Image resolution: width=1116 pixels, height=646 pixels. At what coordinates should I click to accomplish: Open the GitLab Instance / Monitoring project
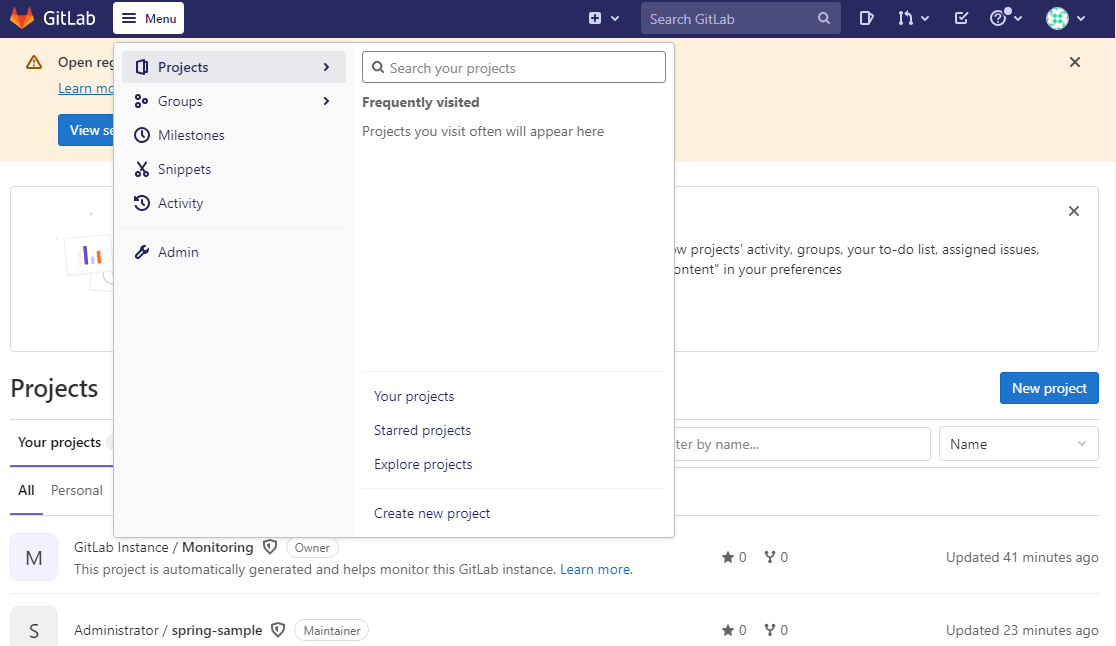(163, 547)
